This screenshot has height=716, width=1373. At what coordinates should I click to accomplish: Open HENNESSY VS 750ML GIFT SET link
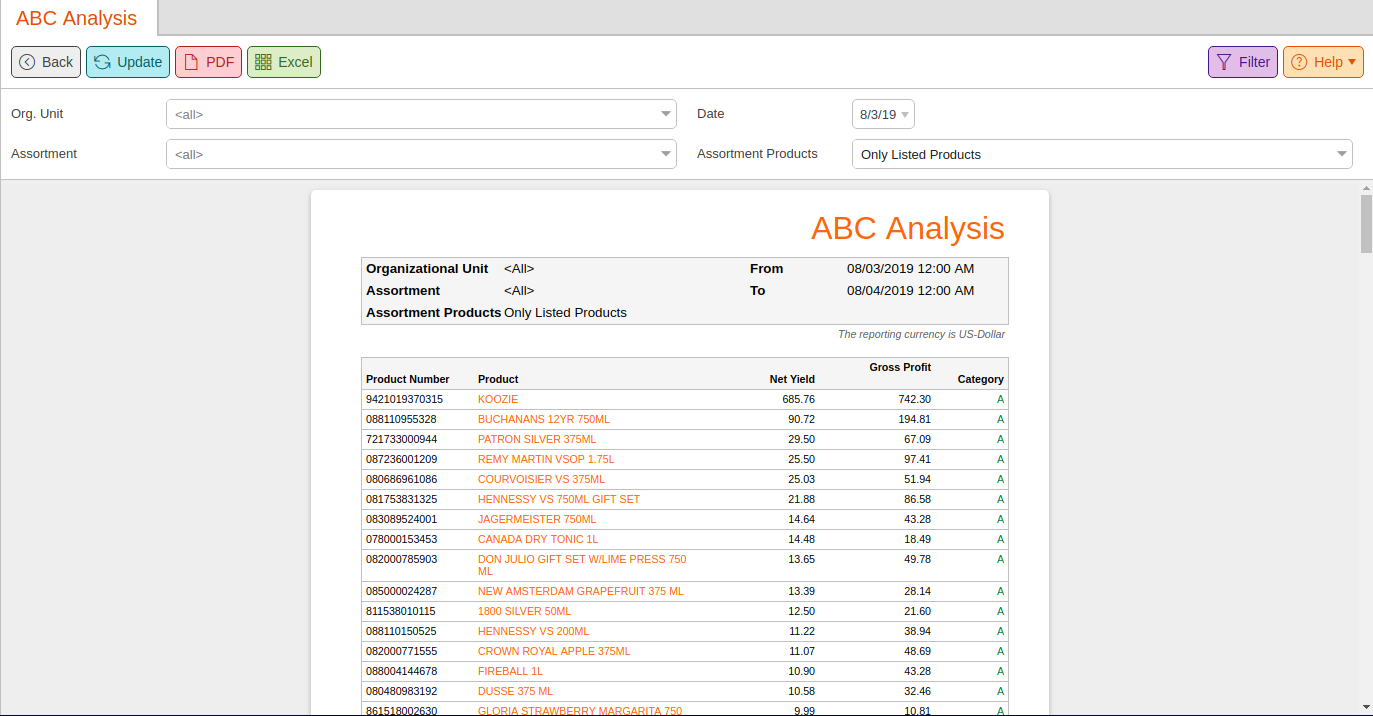(x=559, y=499)
